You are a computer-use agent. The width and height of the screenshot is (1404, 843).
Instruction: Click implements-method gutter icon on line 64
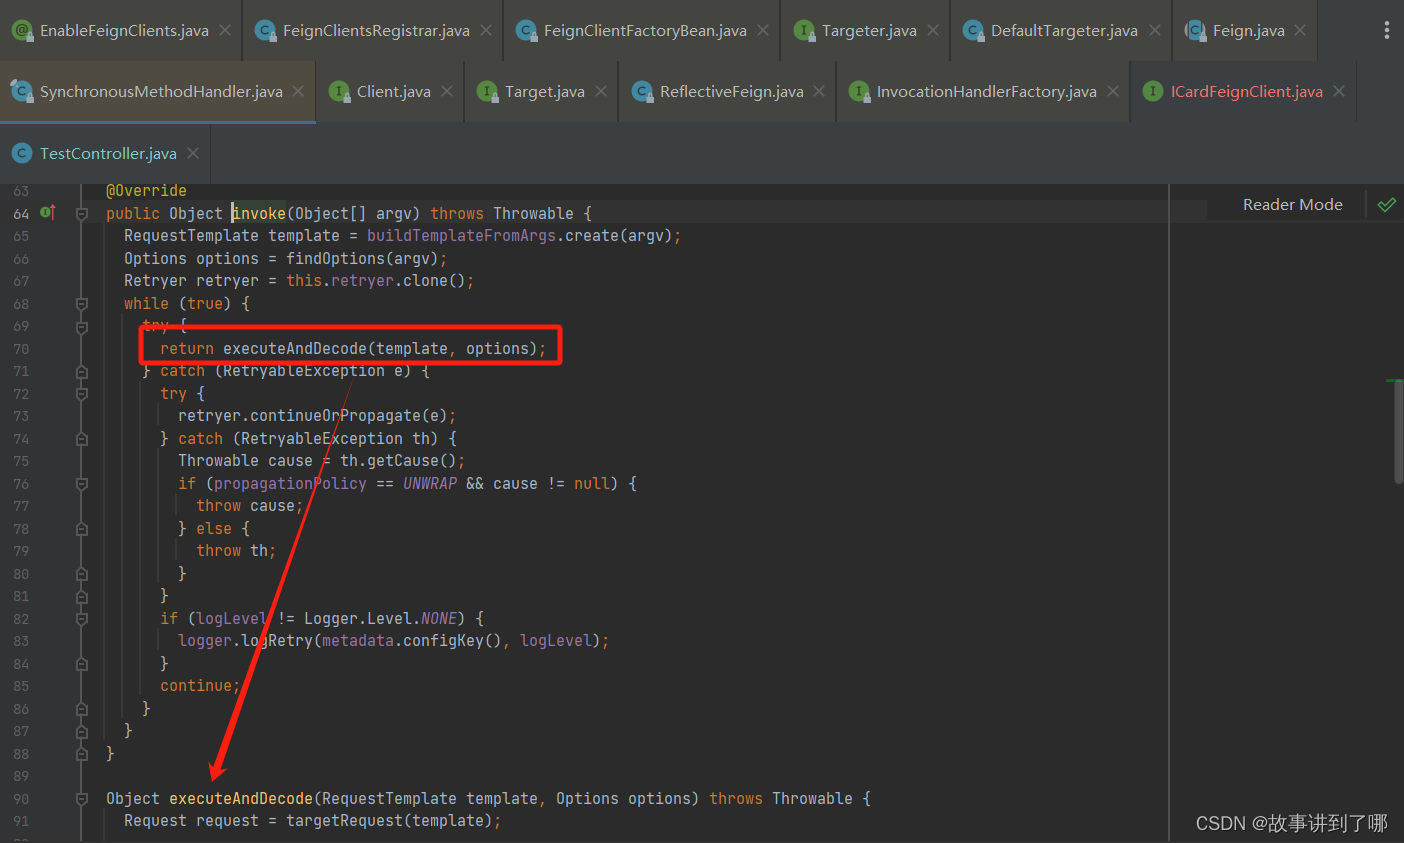click(x=47, y=213)
